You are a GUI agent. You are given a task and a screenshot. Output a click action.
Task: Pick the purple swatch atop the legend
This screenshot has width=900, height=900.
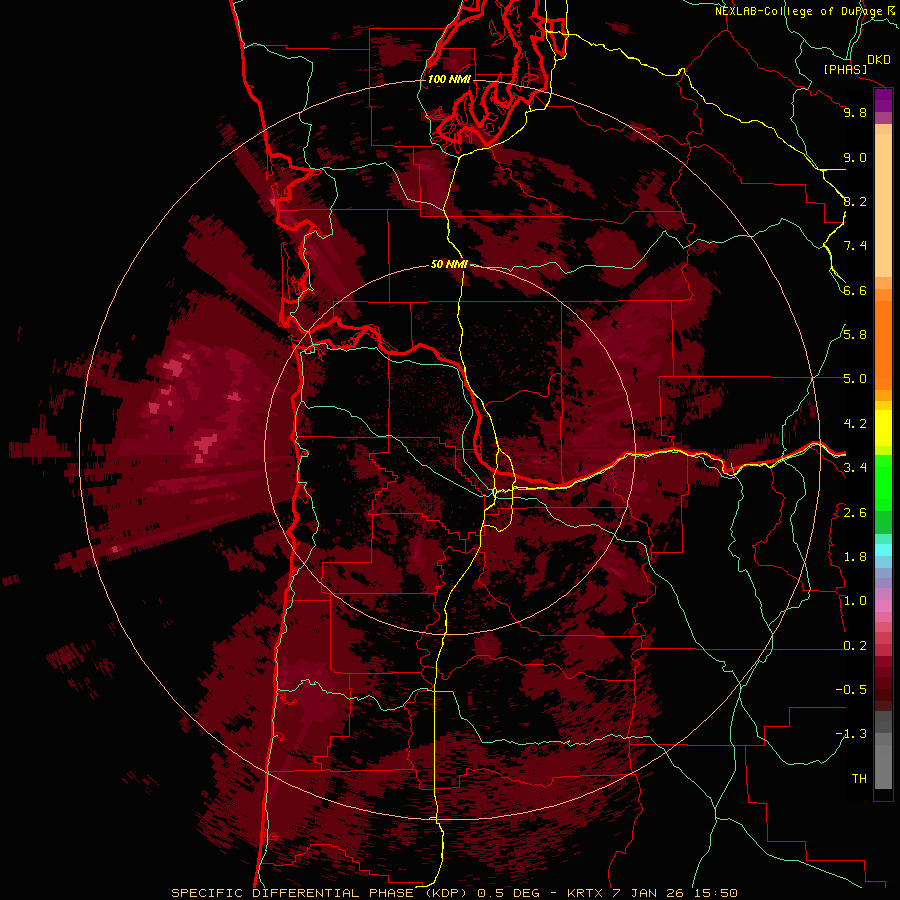[x=883, y=100]
